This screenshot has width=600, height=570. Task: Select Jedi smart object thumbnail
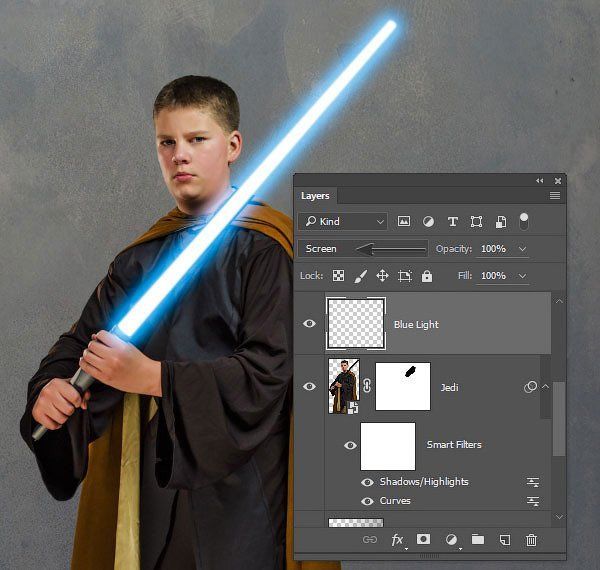(344, 386)
